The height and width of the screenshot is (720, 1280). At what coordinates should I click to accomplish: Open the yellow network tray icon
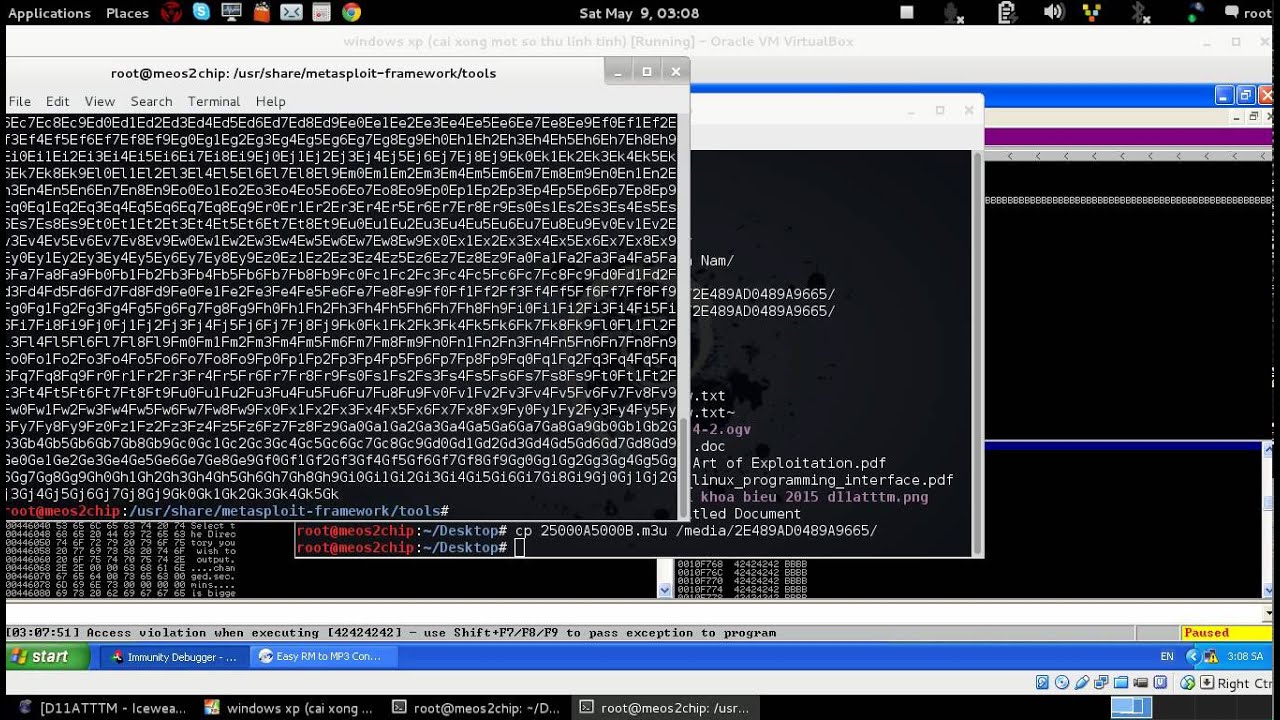1092,13
